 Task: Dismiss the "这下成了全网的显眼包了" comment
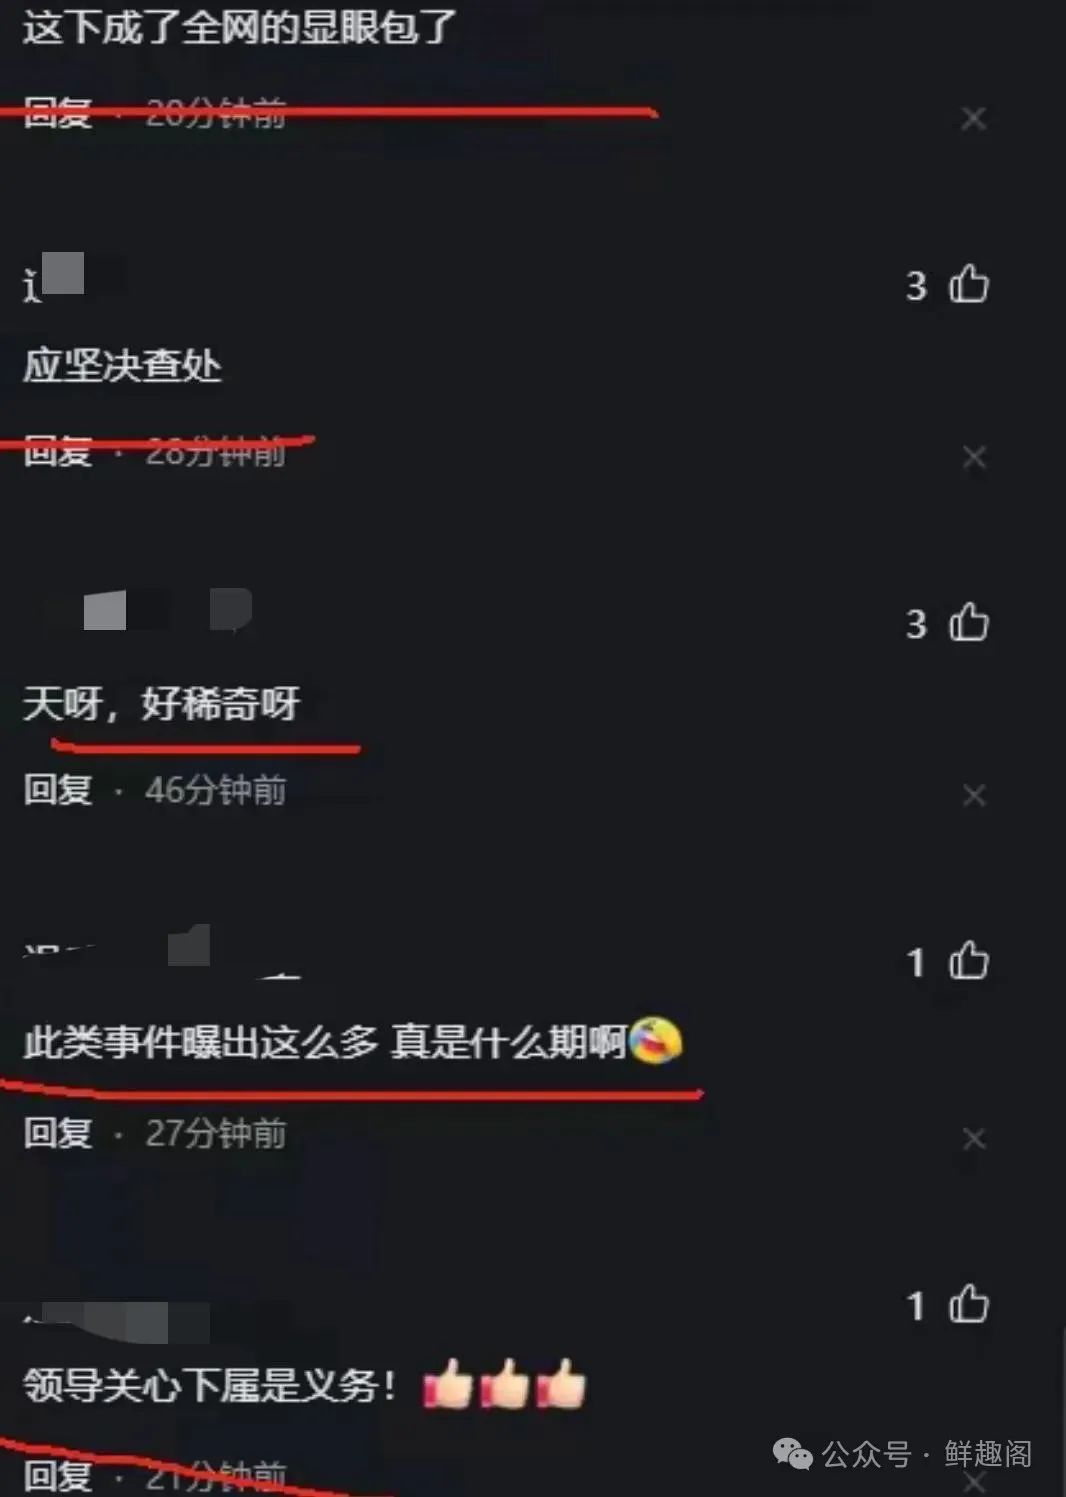(x=973, y=119)
